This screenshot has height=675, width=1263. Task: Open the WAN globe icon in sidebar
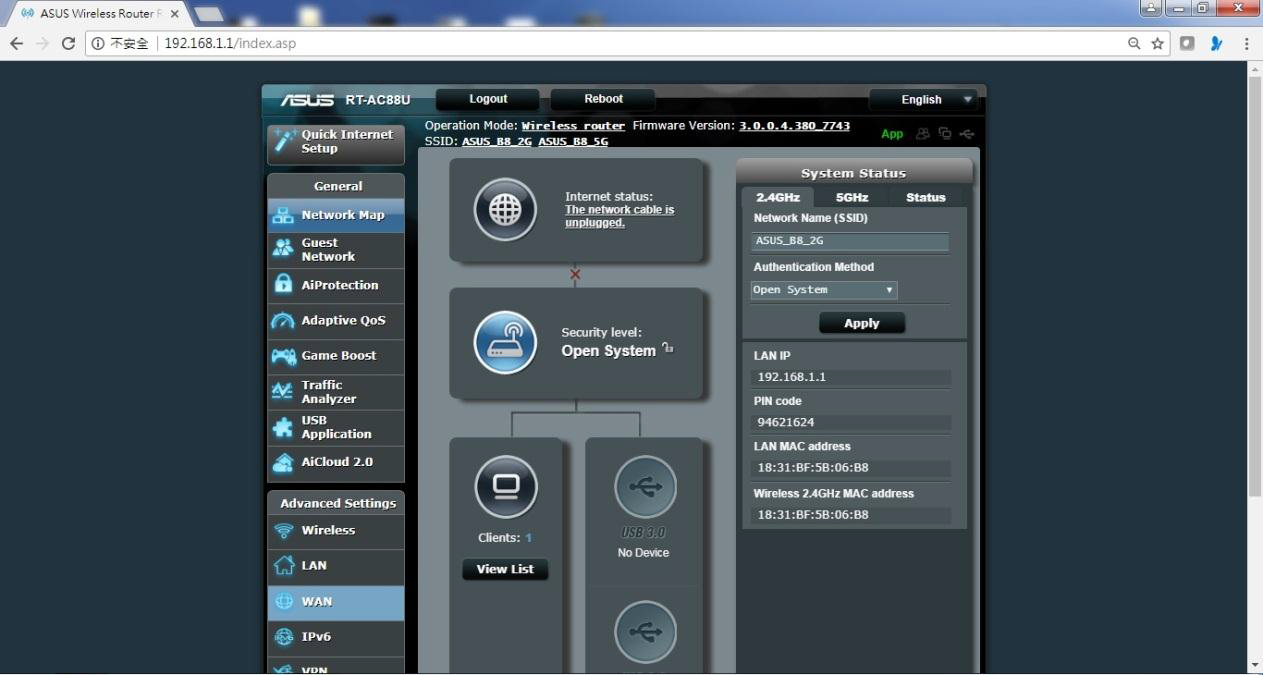click(x=284, y=602)
